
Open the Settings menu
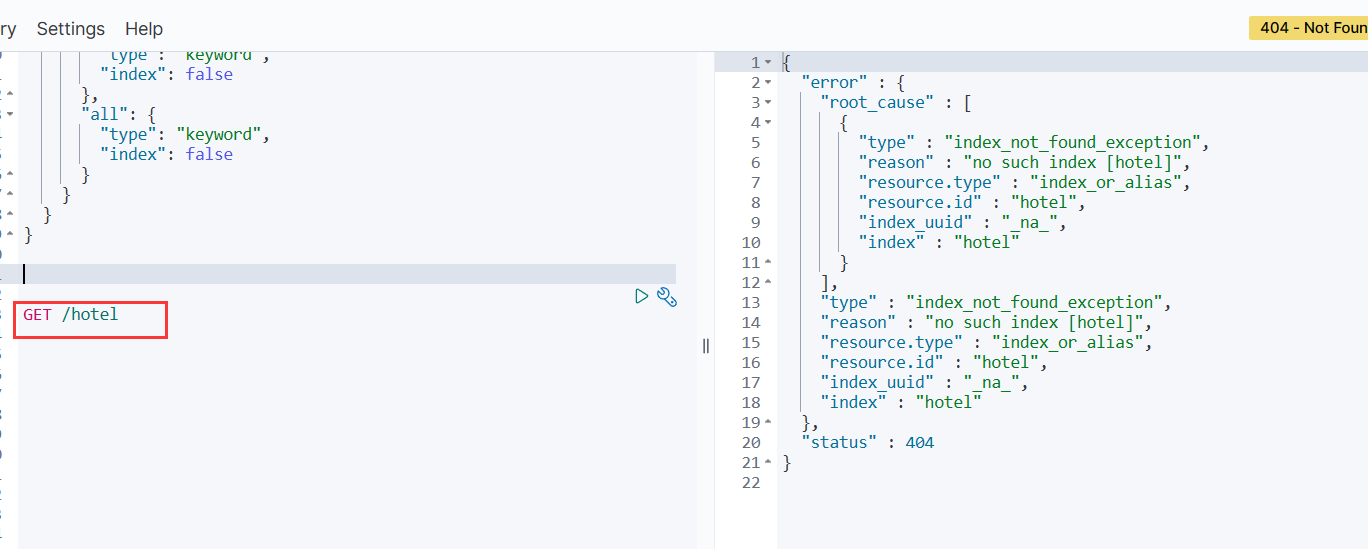point(70,29)
